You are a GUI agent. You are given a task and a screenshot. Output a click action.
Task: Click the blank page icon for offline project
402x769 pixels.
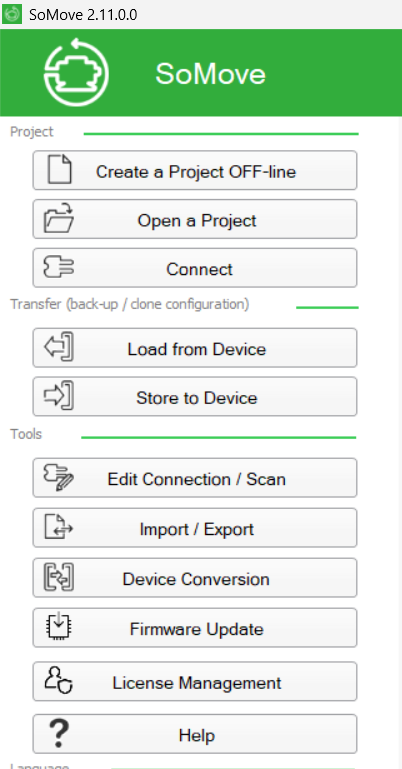click(59, 170)
